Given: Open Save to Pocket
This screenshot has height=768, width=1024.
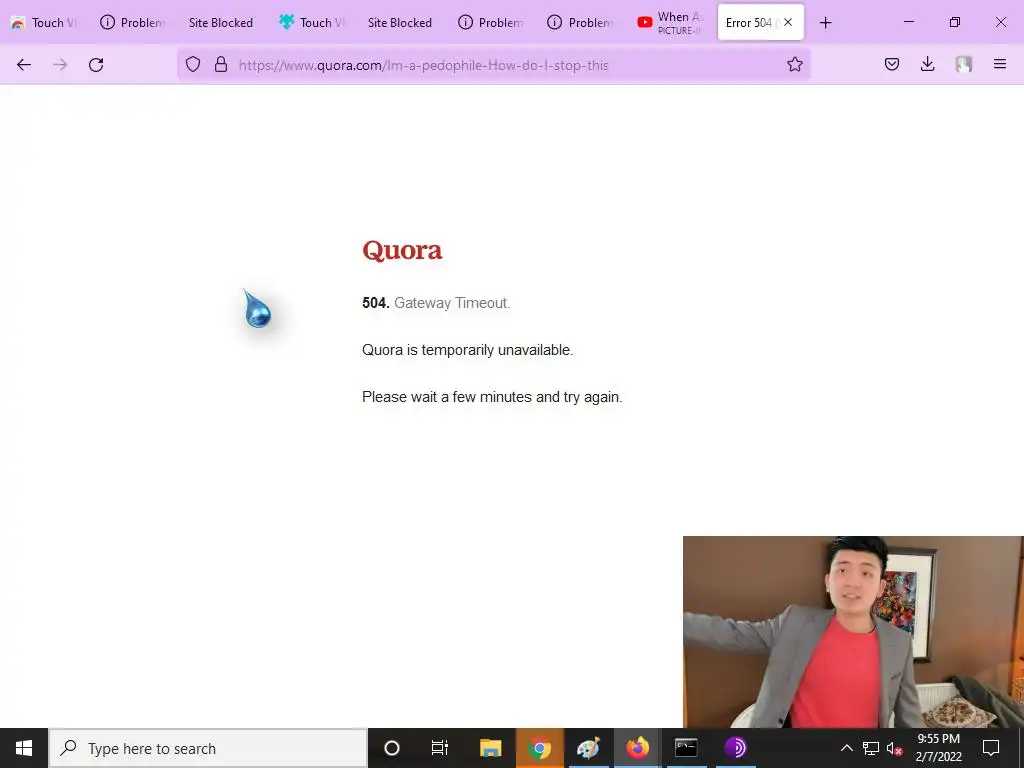Looking at the screenshot, I should pos(891,64).
